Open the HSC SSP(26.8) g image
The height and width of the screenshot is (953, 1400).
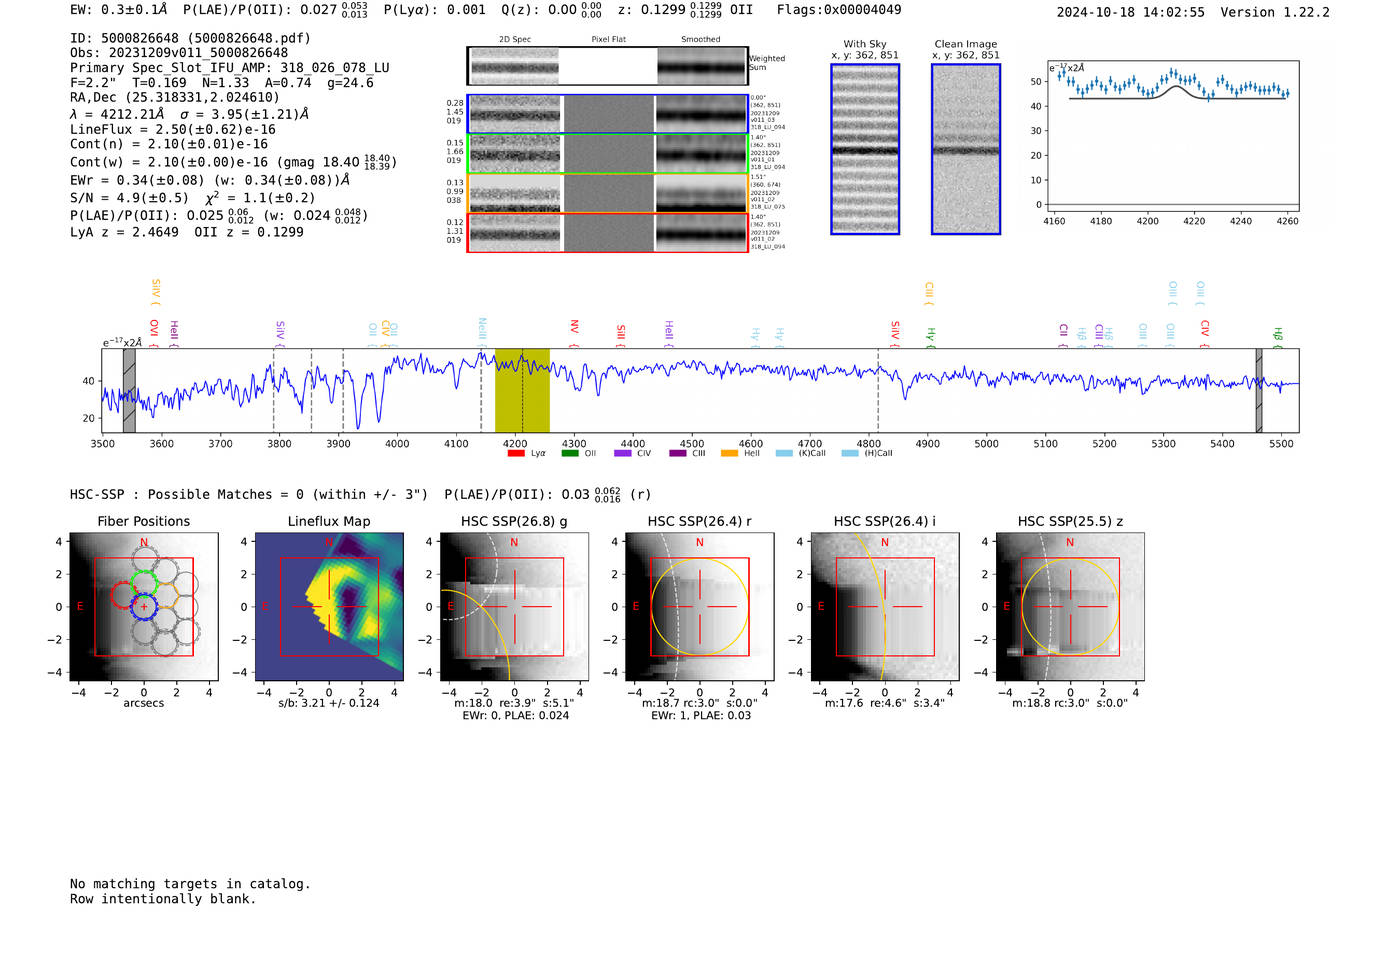tap(514, 606)
